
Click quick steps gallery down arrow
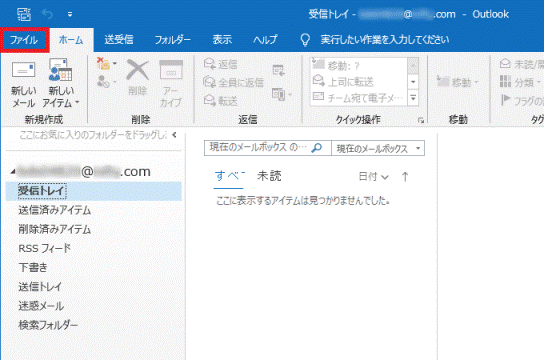(x=413, y=82)
